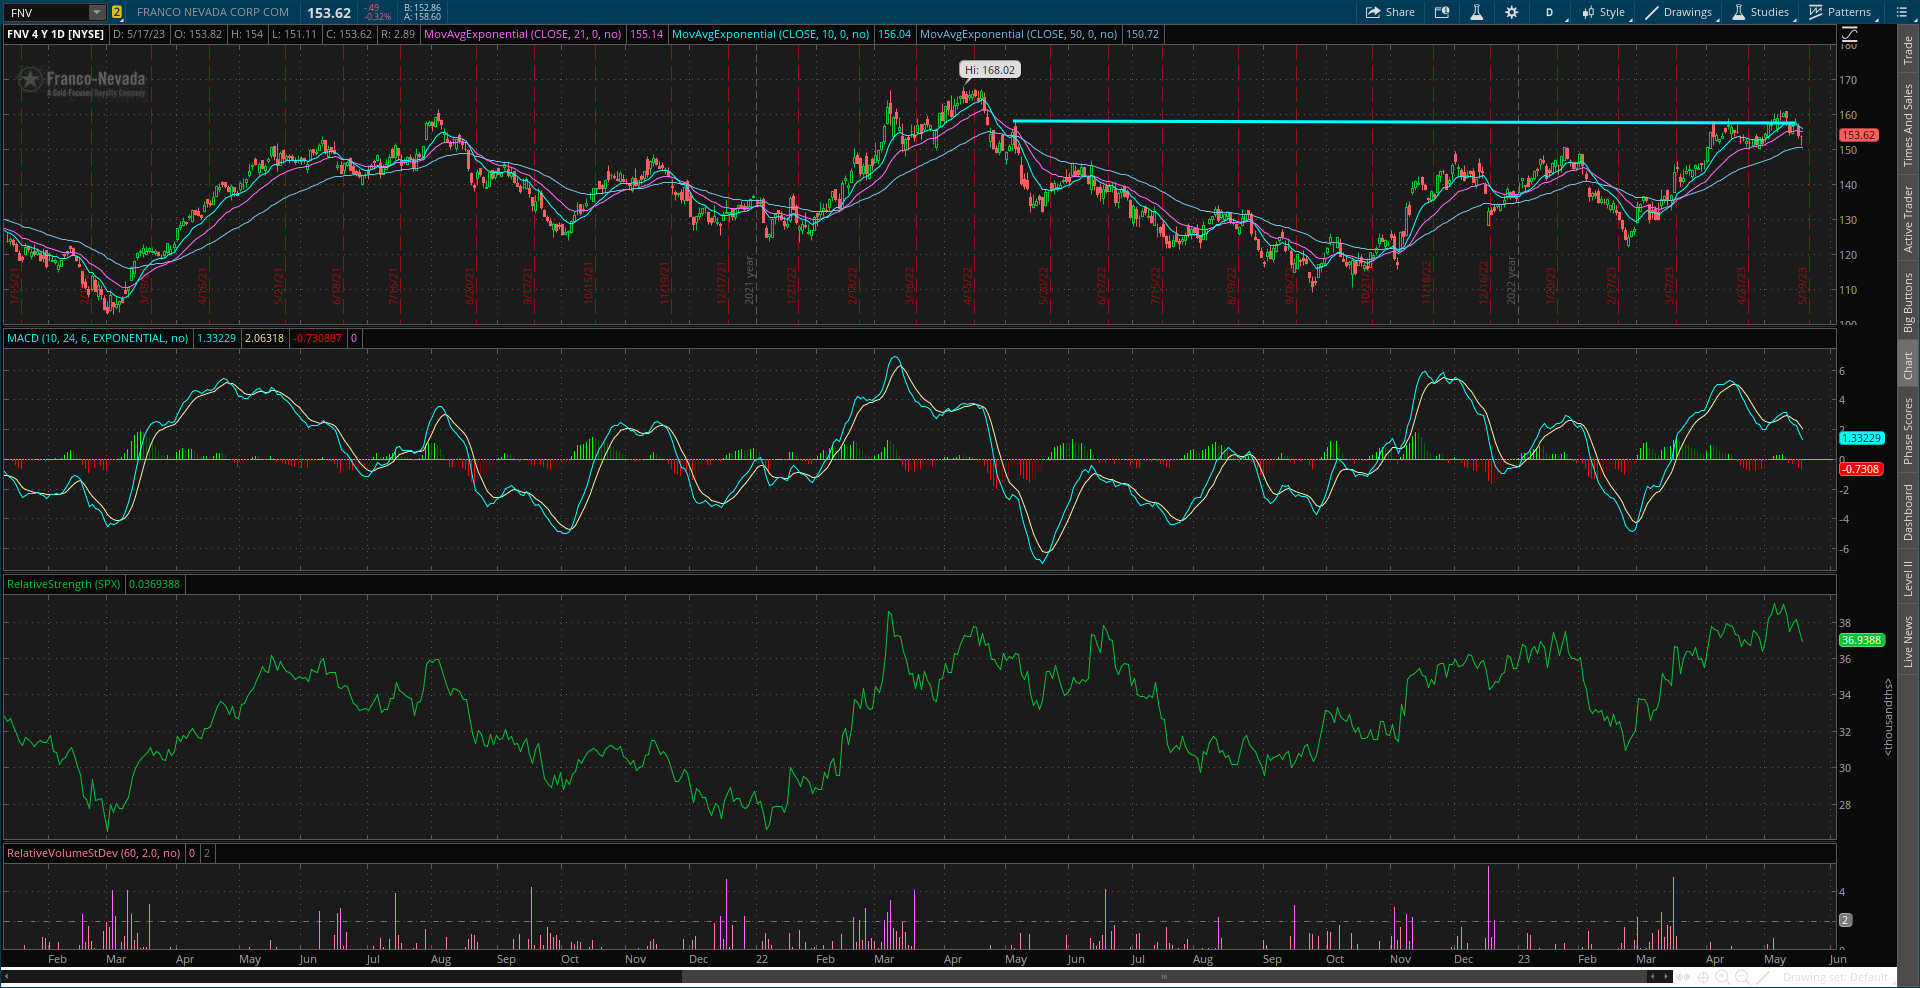The height and width of the screenshot is (988, 1920).
Task: Click the Hi: 168.02 price bubble
Action: (989, 70)
